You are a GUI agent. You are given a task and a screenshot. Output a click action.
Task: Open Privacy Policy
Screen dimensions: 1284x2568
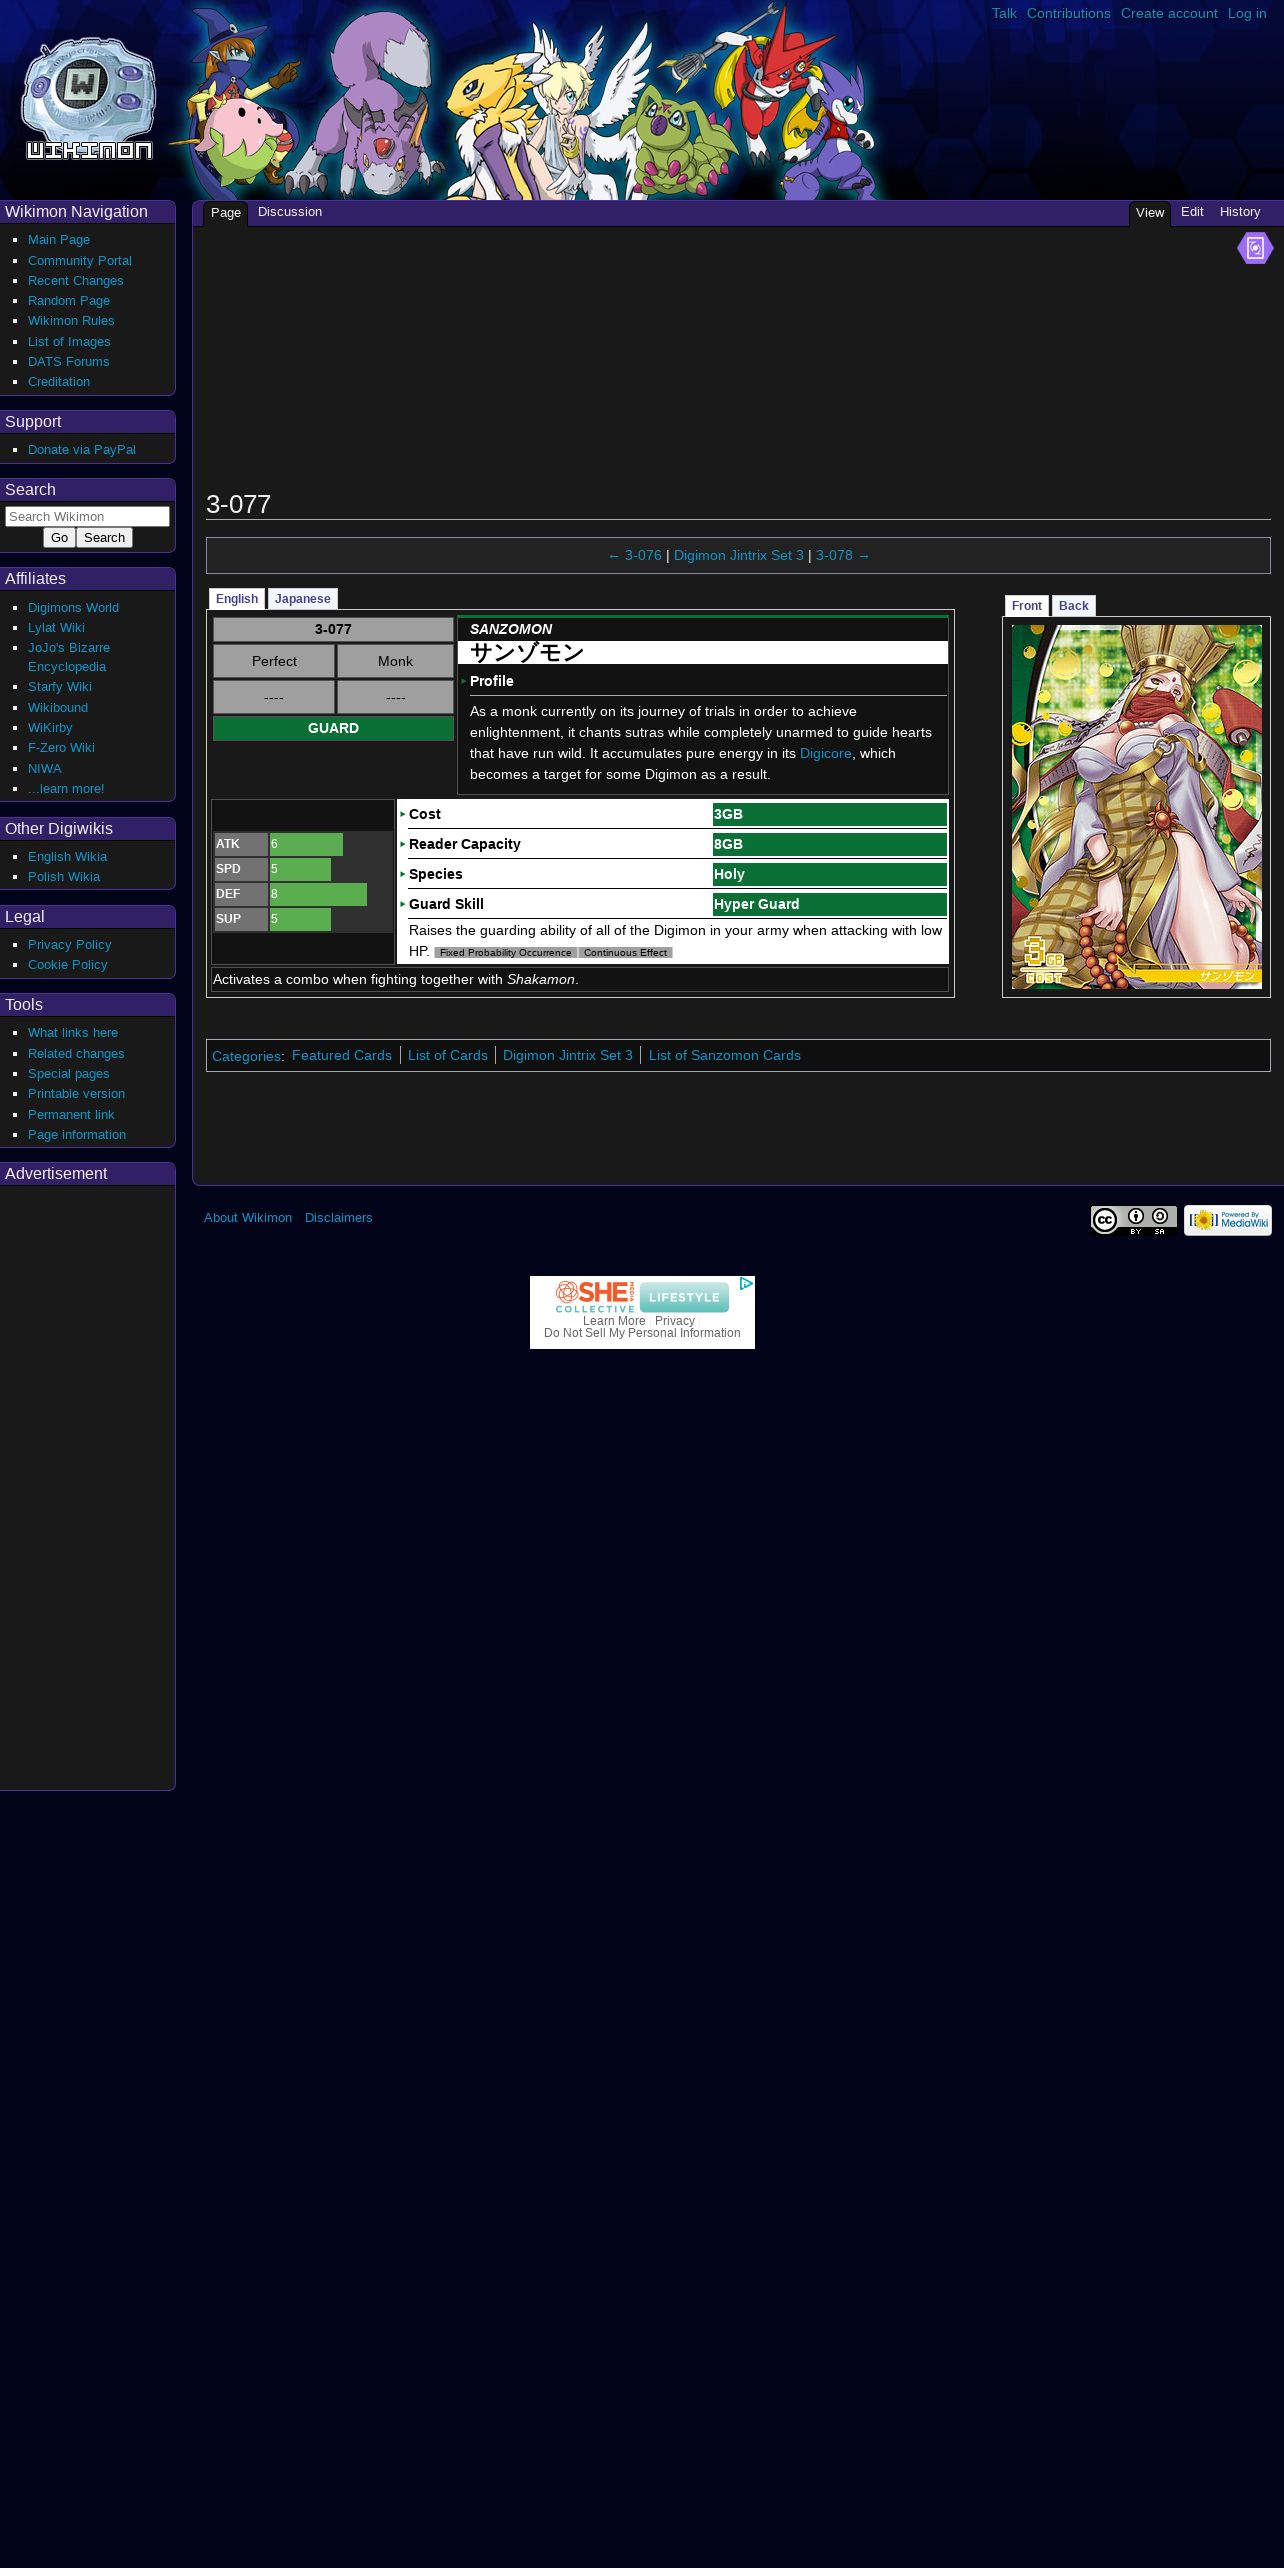[x=69, y=945]
